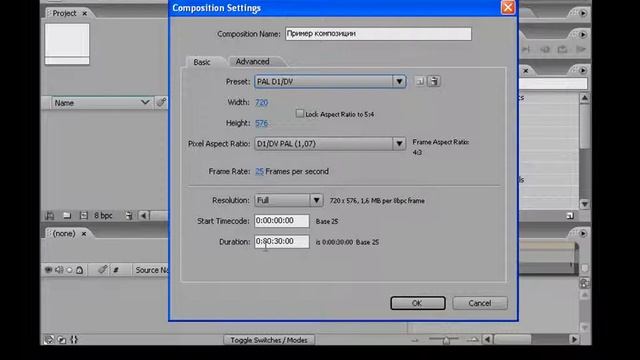640x360 pixels.
Task: Click the label tag icon beside Name column
Action: point(161,102)
